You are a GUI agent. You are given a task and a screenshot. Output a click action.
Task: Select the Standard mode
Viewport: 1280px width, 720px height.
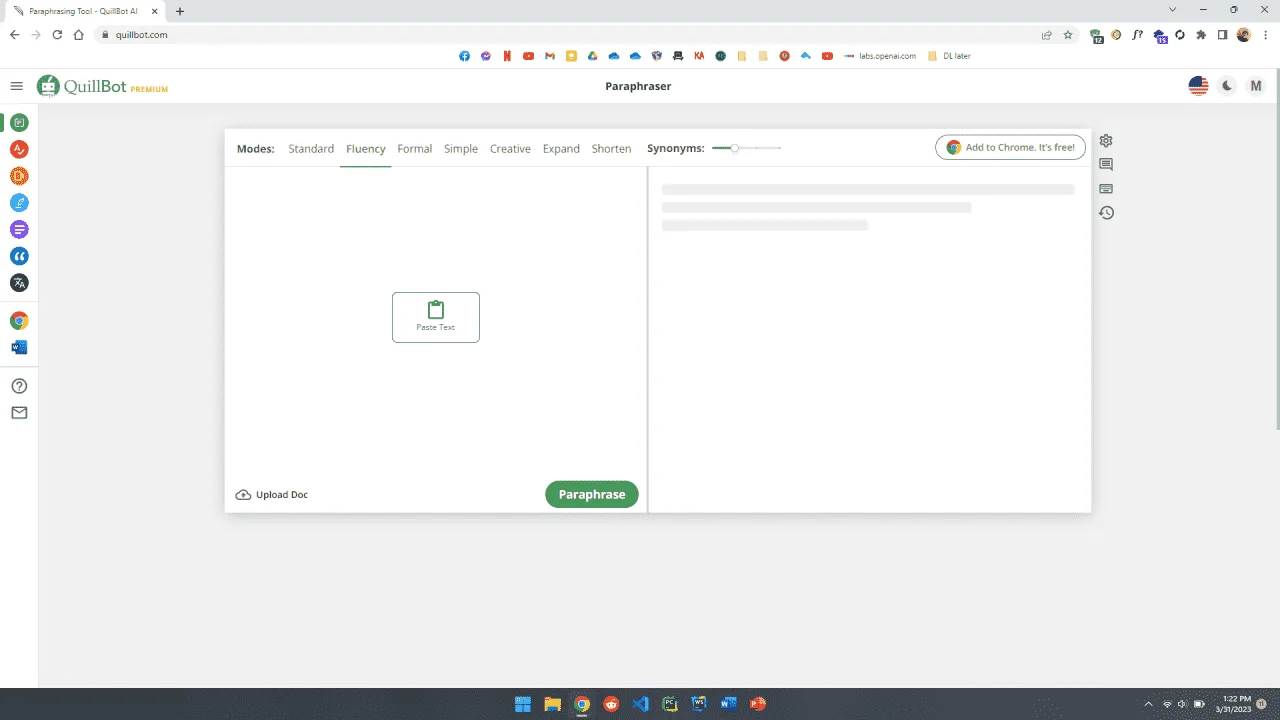click(311, 149)
